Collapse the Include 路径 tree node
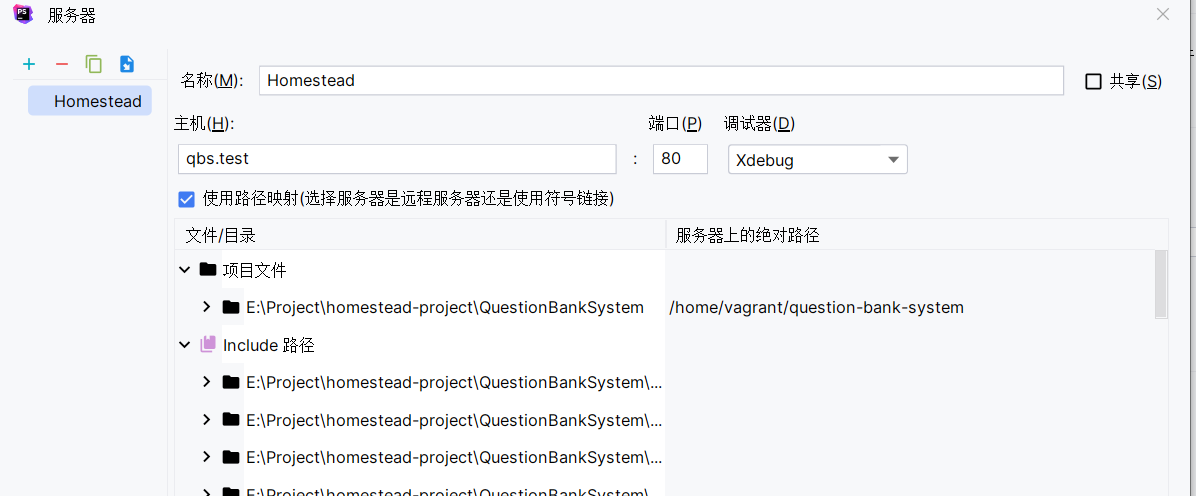 coord(185,345)
